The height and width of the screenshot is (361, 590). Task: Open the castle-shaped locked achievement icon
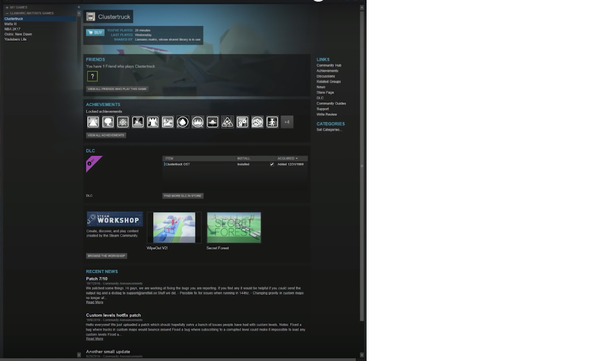click(153, 122)
